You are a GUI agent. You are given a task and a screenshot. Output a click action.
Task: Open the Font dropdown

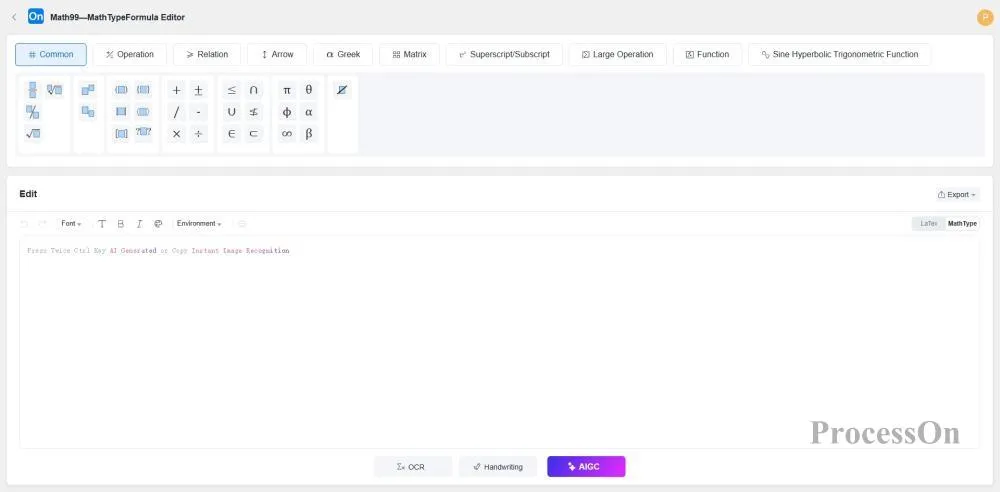click(x=71, y=224)
